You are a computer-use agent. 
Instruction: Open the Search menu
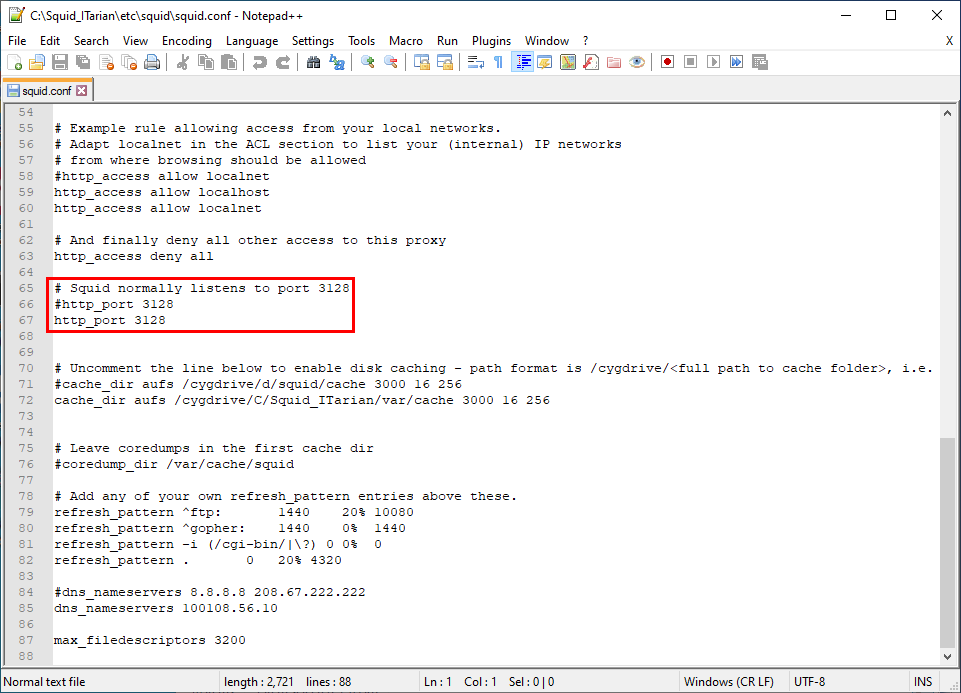[91, 40]
